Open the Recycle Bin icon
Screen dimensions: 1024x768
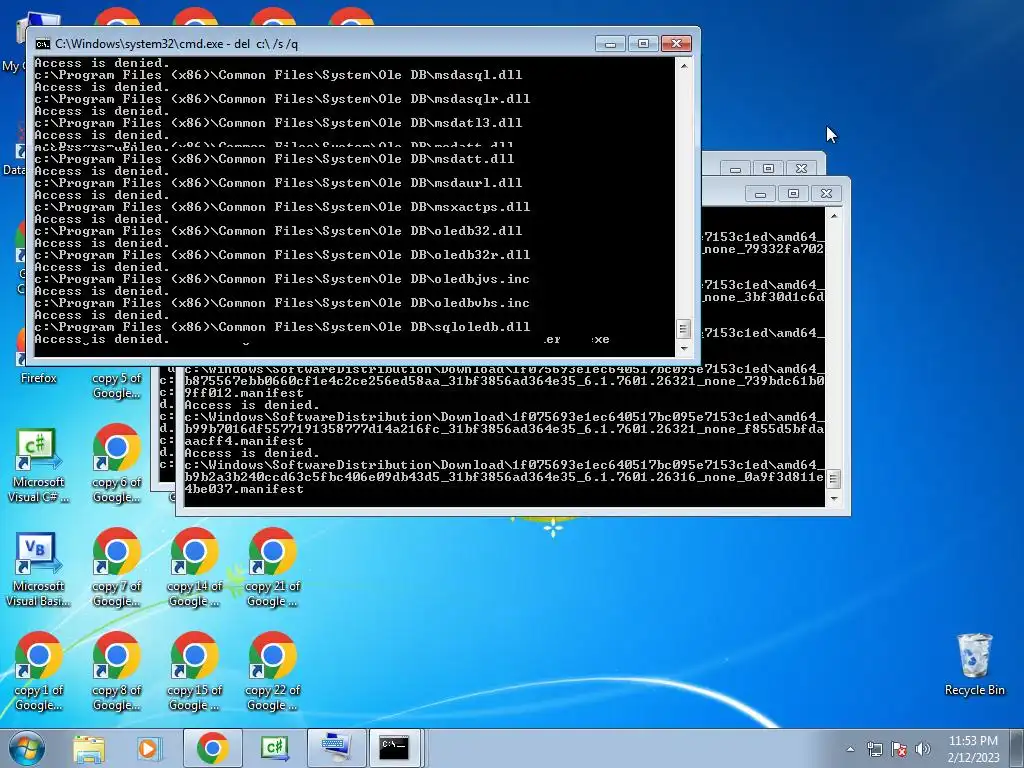point(974,665)
